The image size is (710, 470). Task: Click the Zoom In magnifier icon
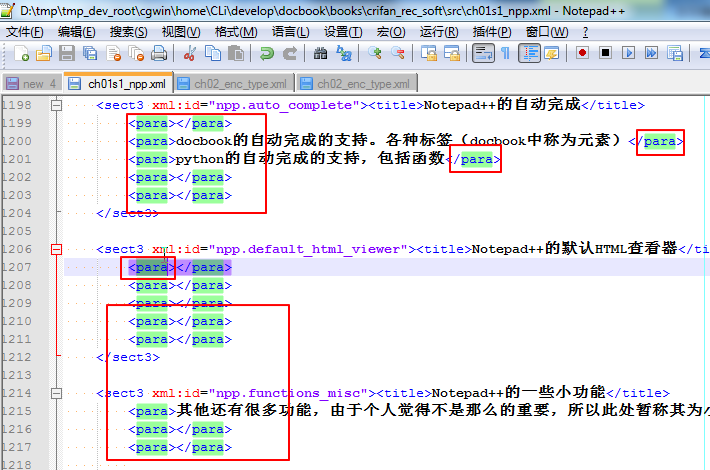click(375, 53)
